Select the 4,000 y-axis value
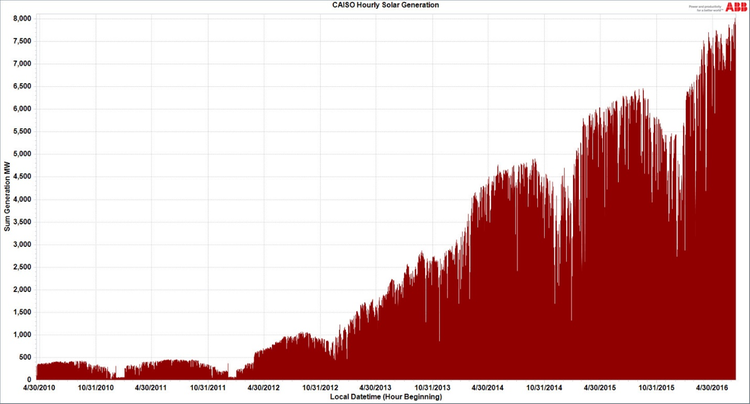Viewport: 750px width, 404px height. click(x=22, y=199)
